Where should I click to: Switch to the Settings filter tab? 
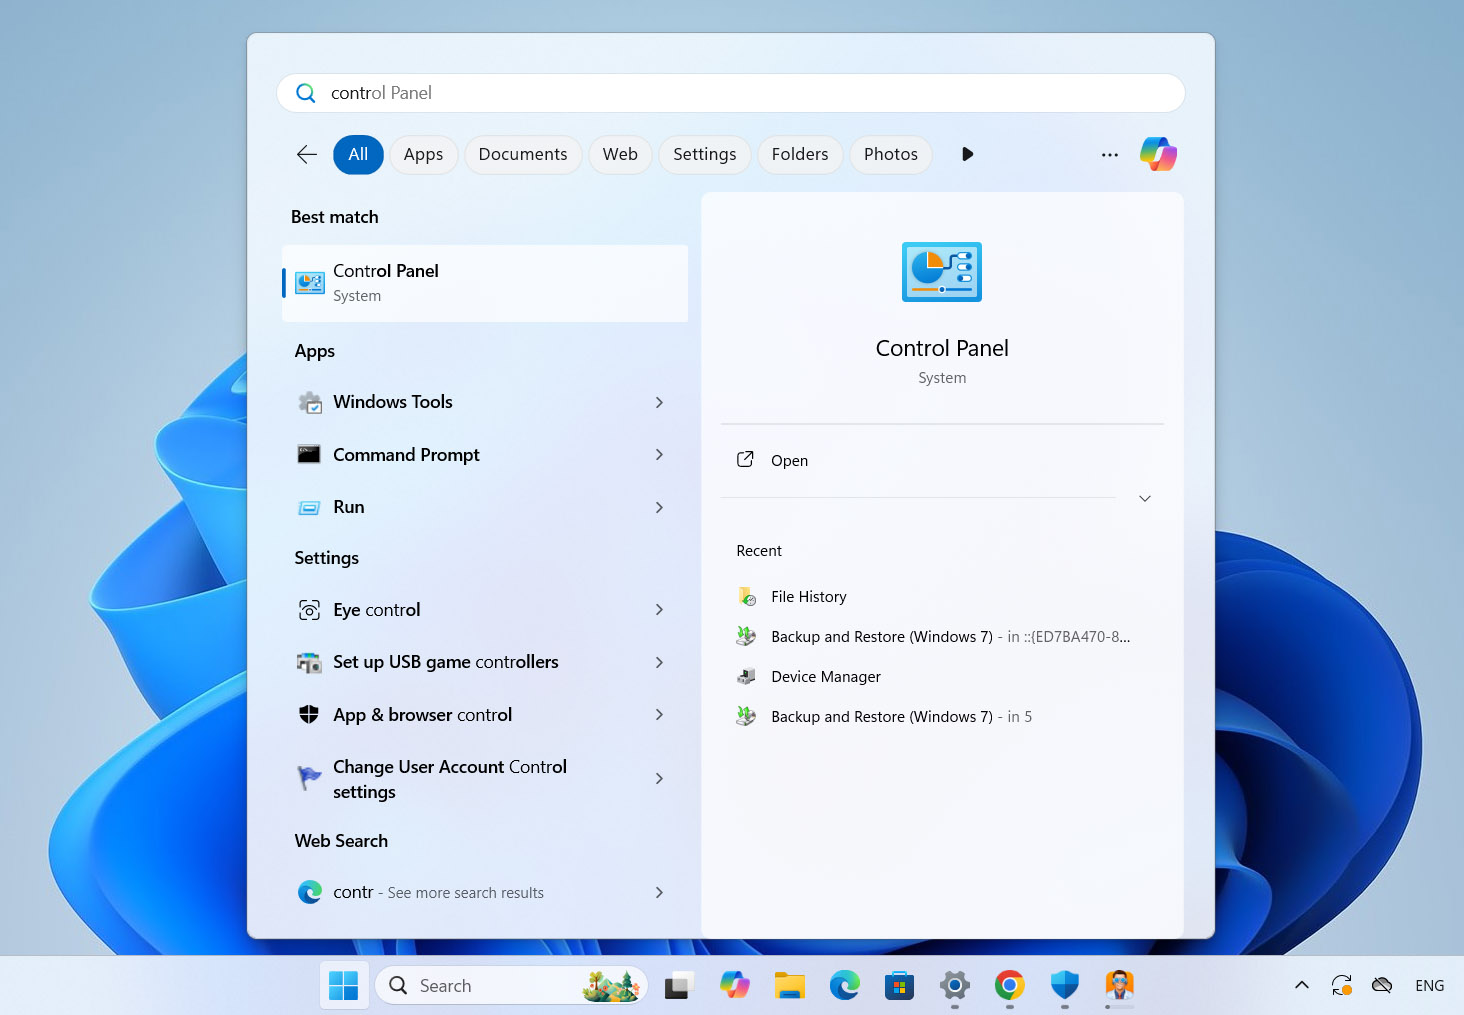point(705,155)
